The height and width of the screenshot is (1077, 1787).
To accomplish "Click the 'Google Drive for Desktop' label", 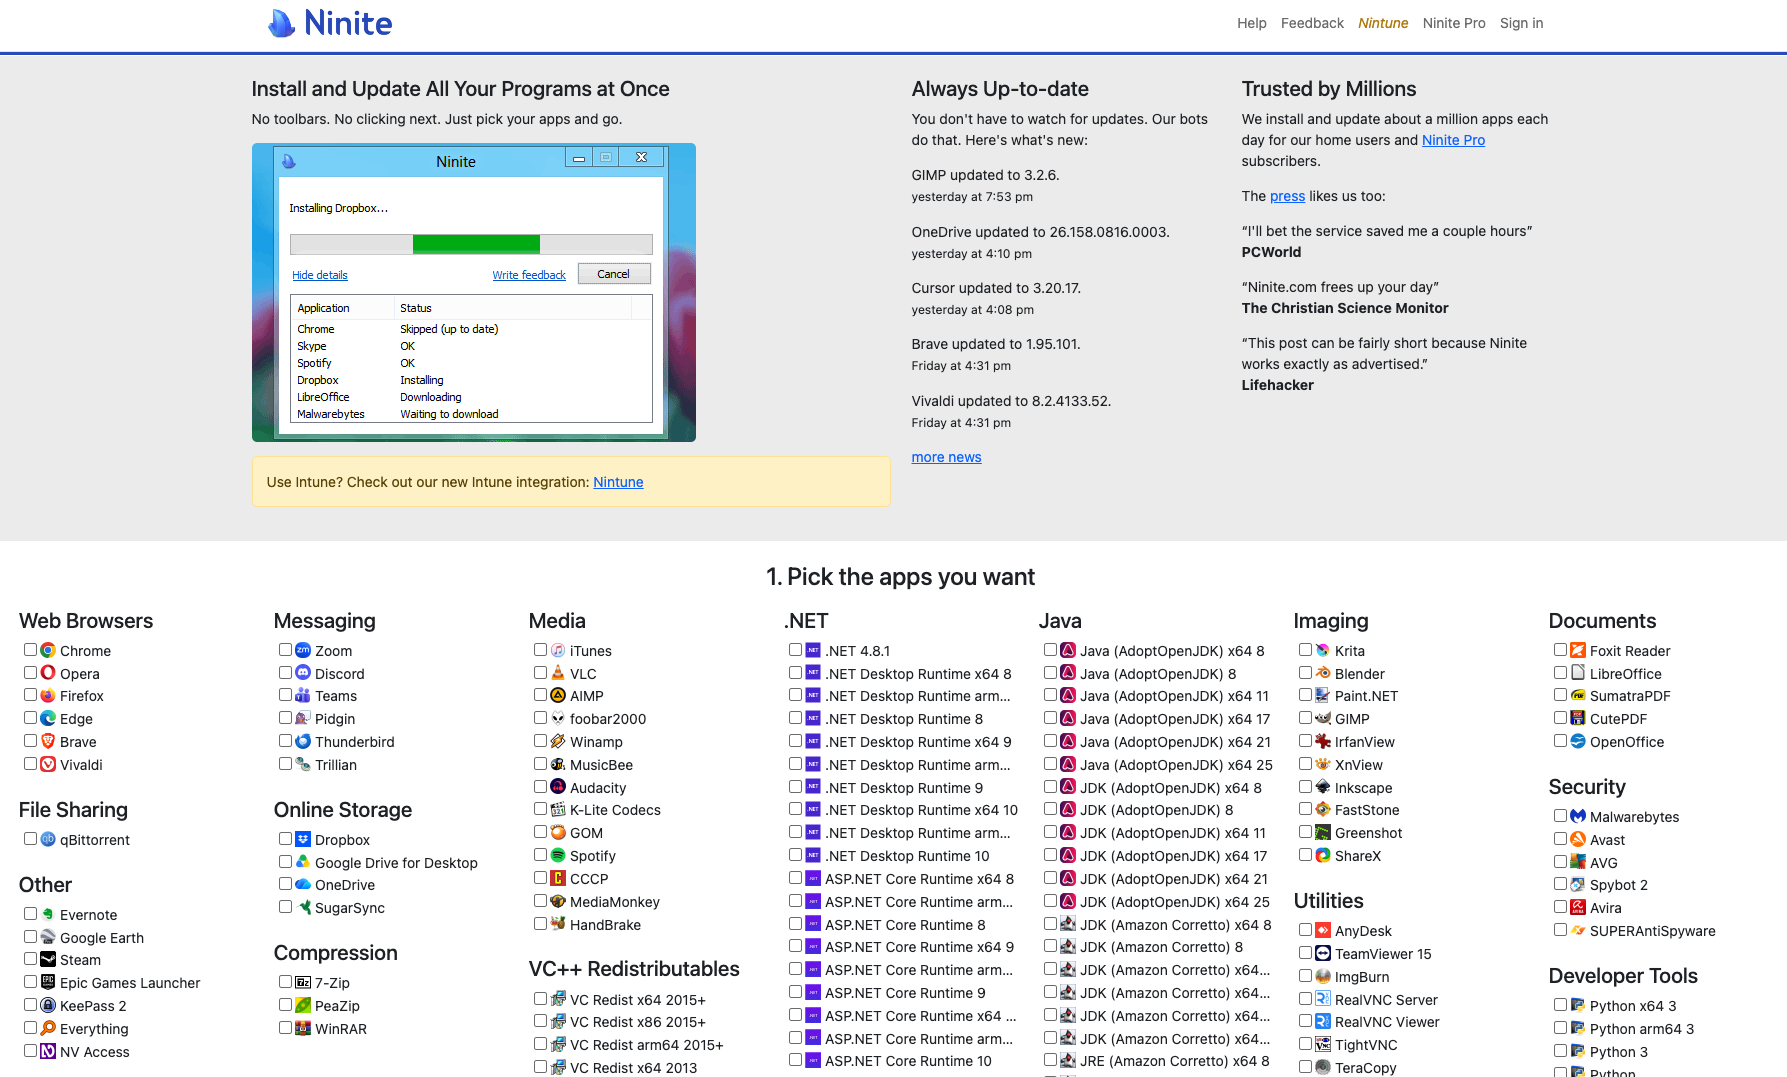I will (x=396, y=863).
